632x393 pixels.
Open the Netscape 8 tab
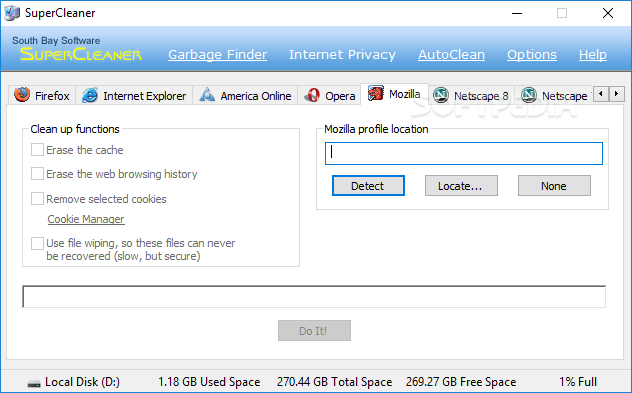(x=471, y=96)
